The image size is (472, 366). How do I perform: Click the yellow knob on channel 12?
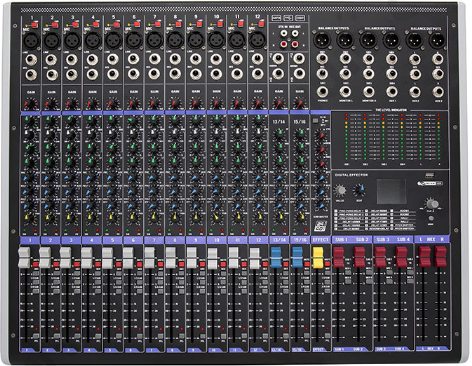click(x=257, y=217)
